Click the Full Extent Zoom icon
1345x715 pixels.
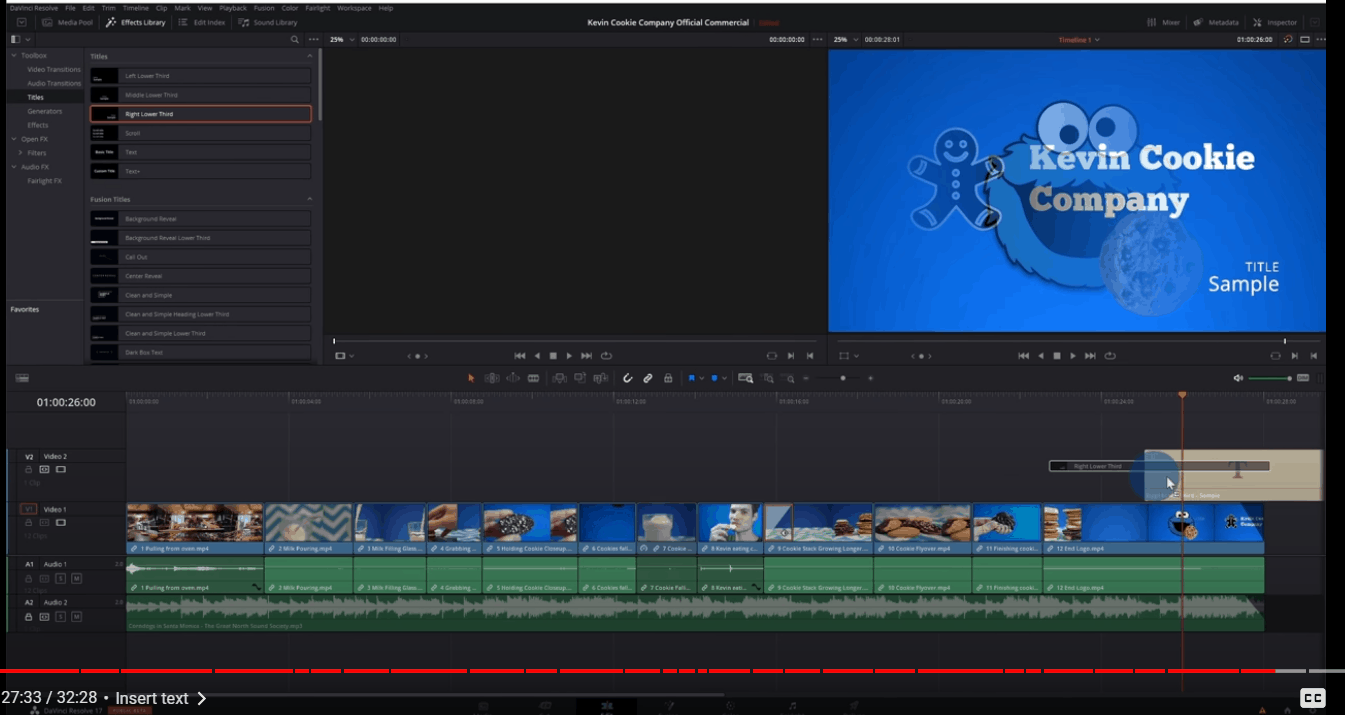(746, 378)
